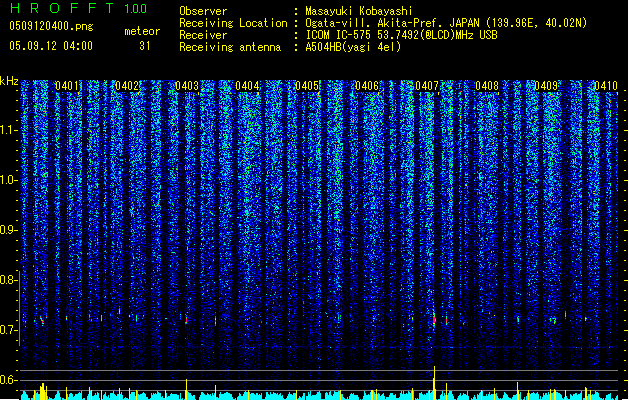Click the Receiving antenna label
Viewport: 629px width, 400px height.
(x=230, y=47)
